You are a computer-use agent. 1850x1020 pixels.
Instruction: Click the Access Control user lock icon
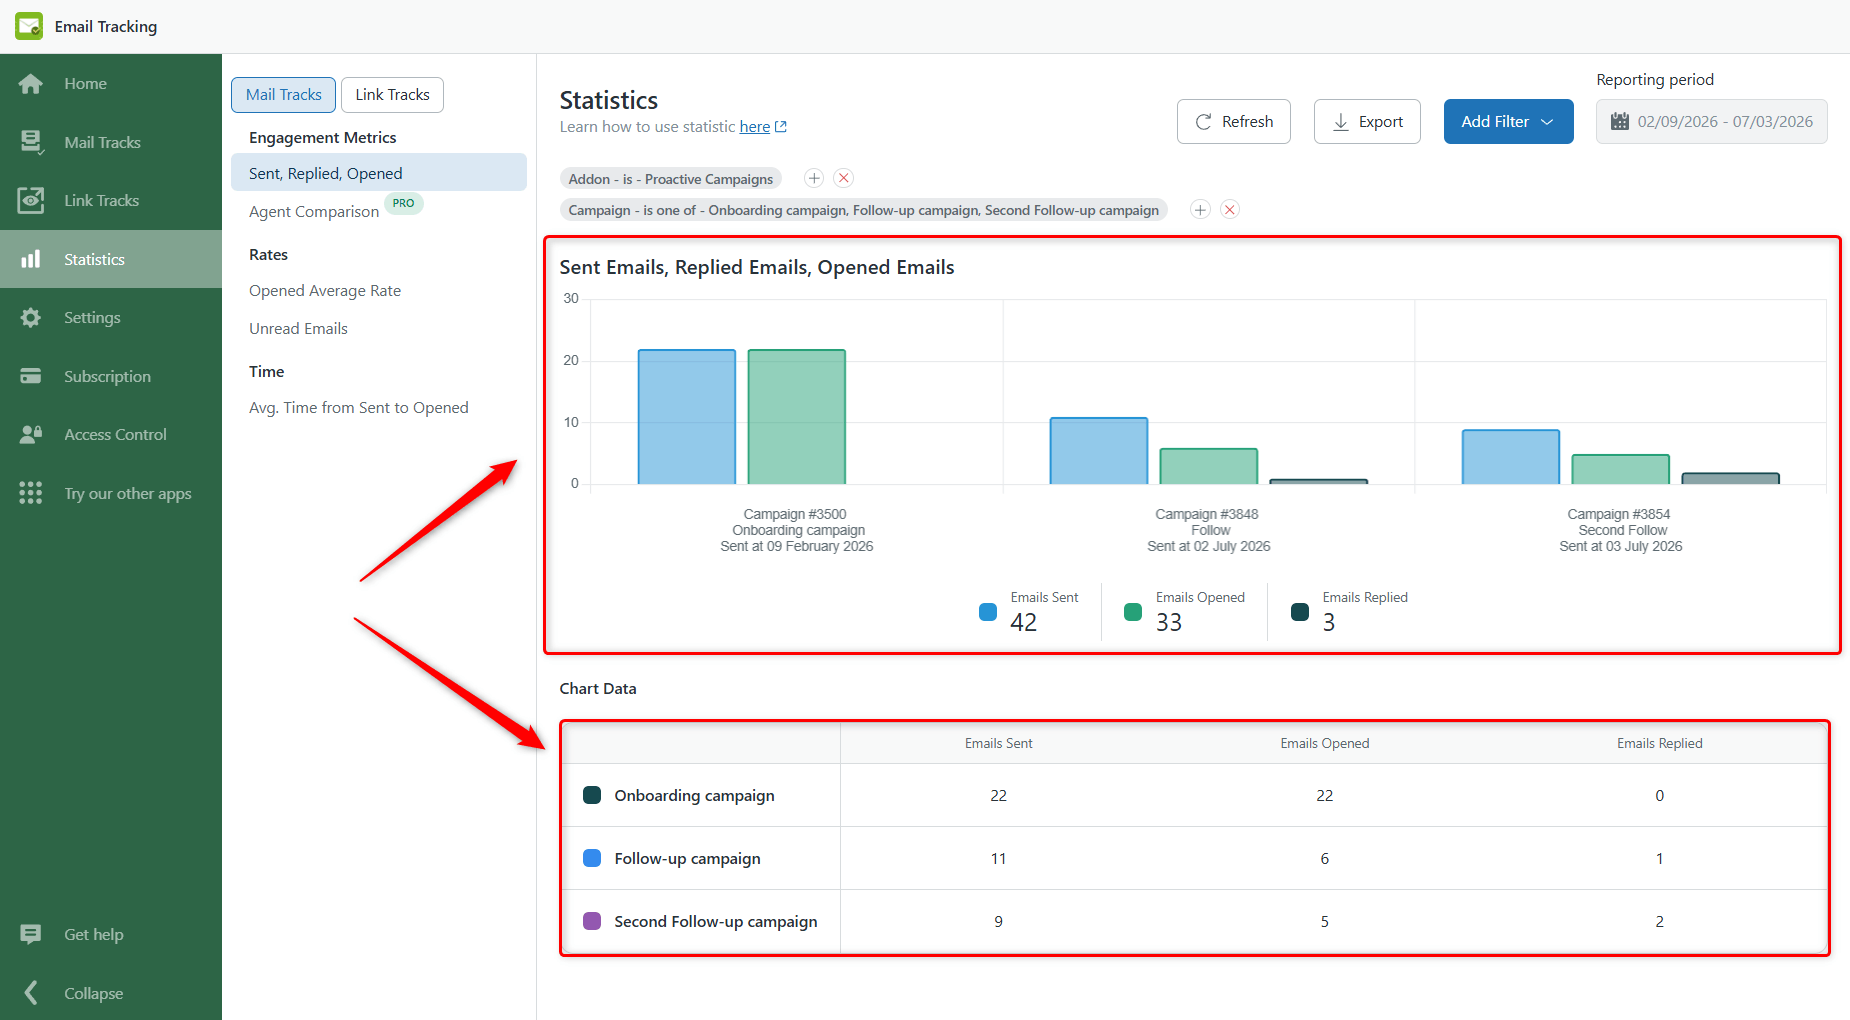click(x=31, y=434)
